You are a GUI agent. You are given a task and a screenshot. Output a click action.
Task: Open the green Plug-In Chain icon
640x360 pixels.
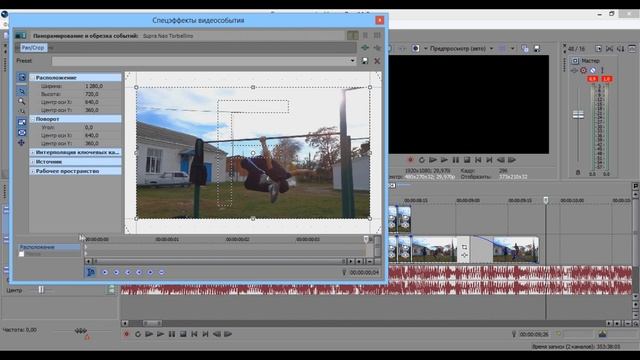[365, 48]
